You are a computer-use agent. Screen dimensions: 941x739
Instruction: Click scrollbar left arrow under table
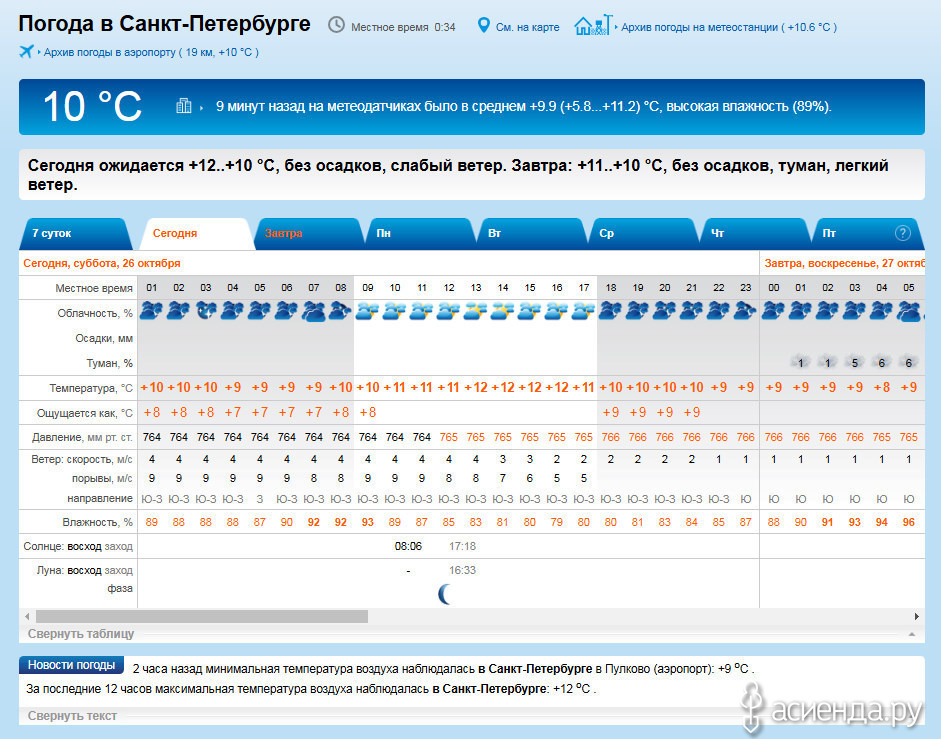[x=27, y=617]
